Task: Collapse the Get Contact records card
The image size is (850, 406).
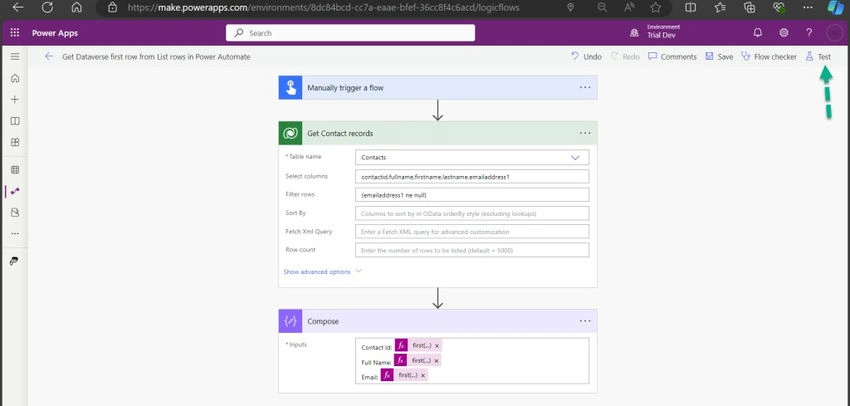Action: click(438, 133)
